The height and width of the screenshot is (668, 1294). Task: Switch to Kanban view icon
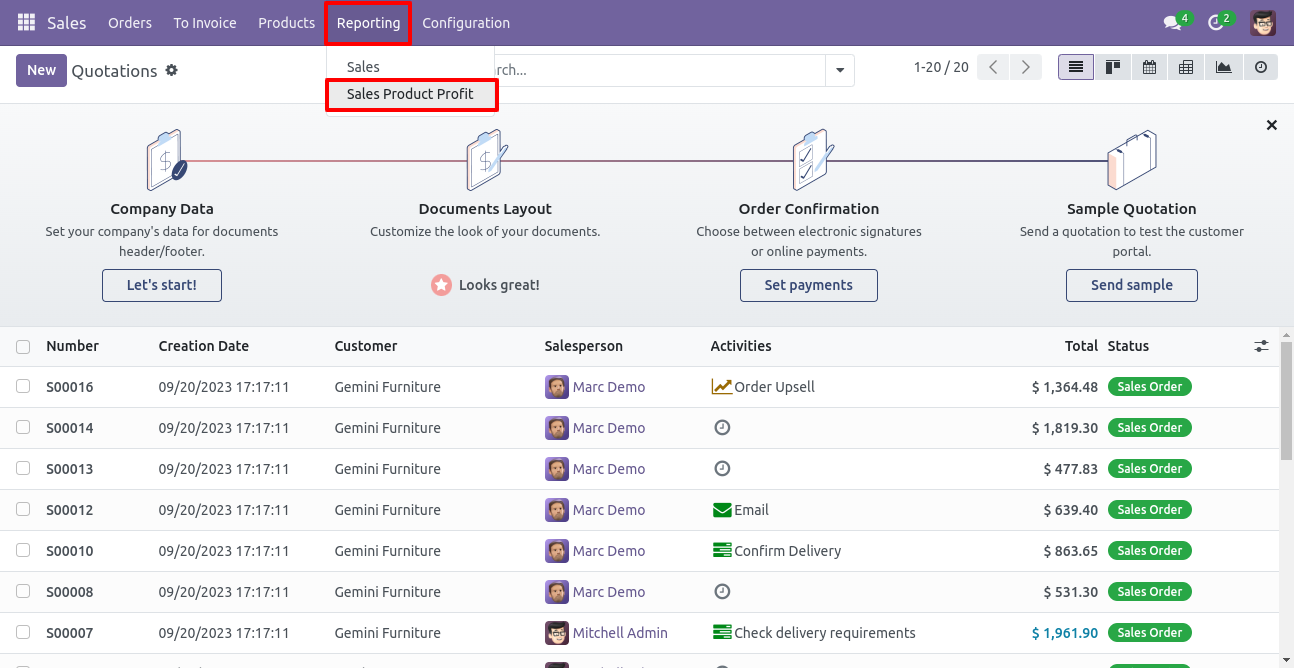point(1113,67)
